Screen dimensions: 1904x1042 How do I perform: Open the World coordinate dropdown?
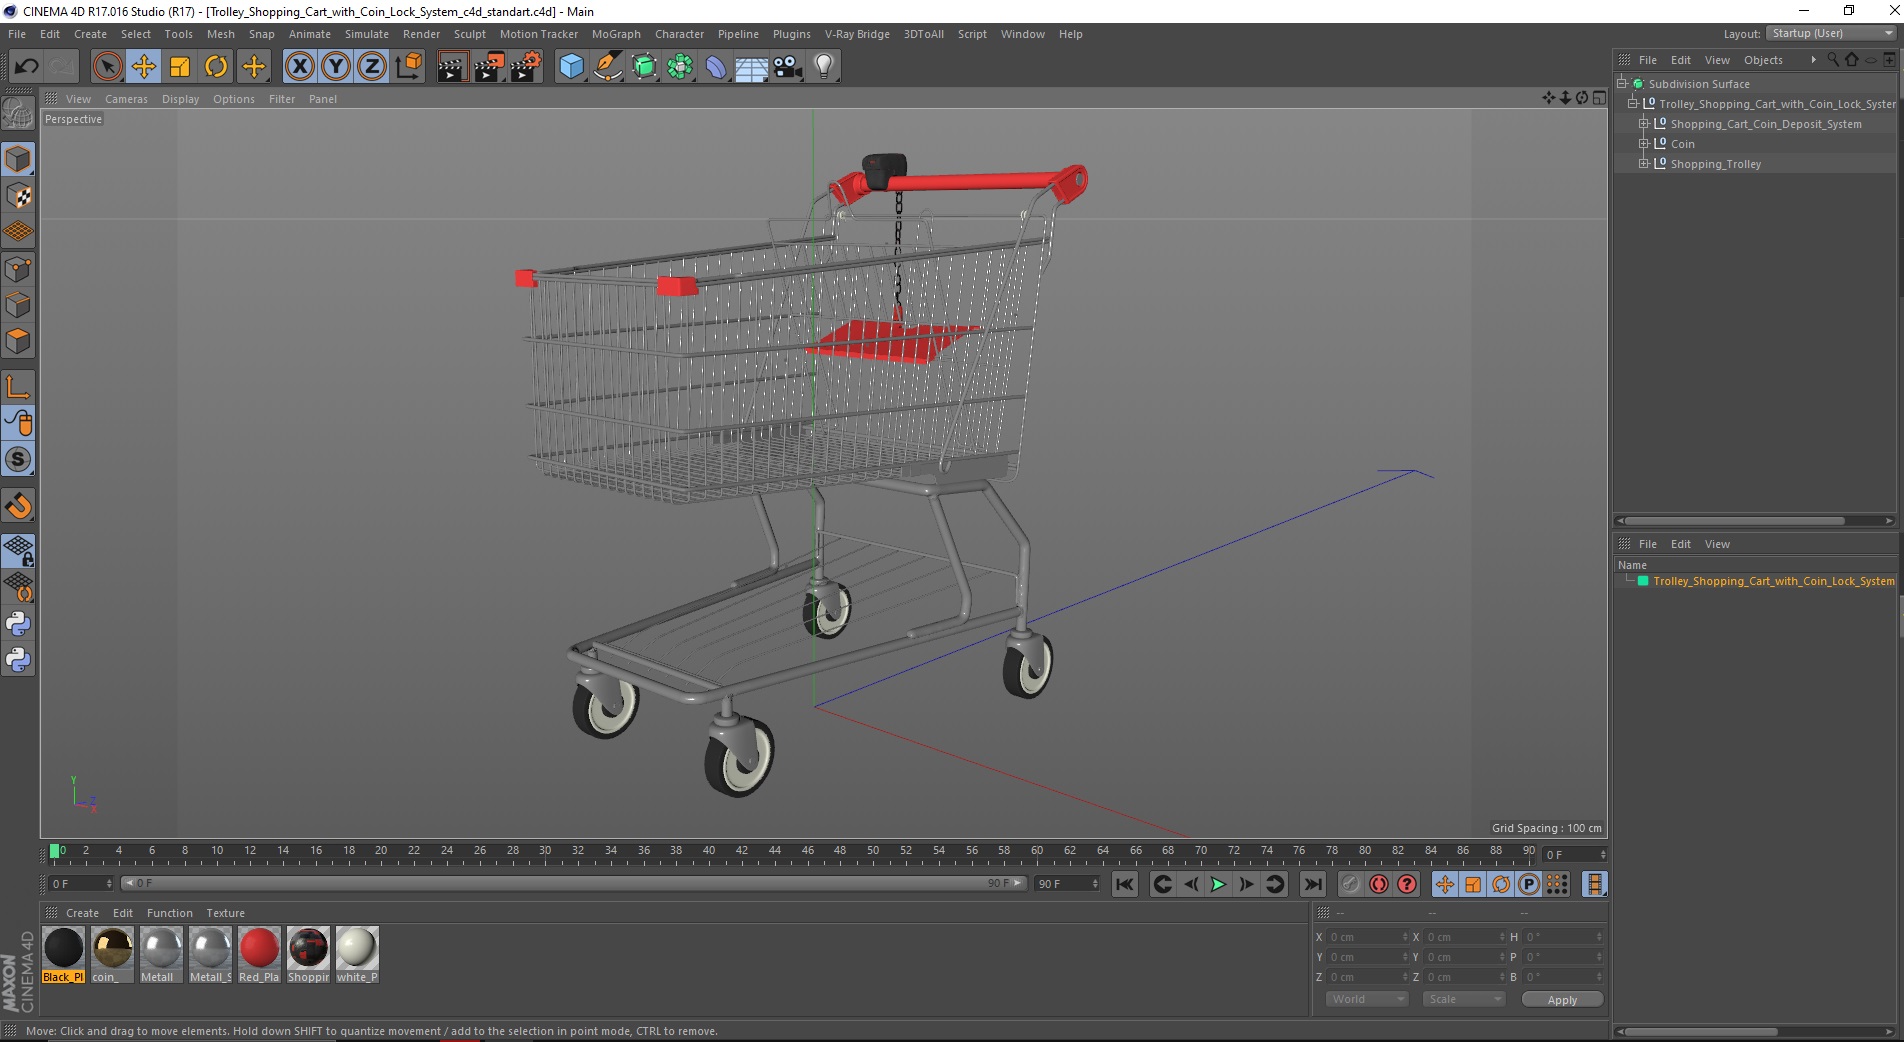pos(1367,999)
